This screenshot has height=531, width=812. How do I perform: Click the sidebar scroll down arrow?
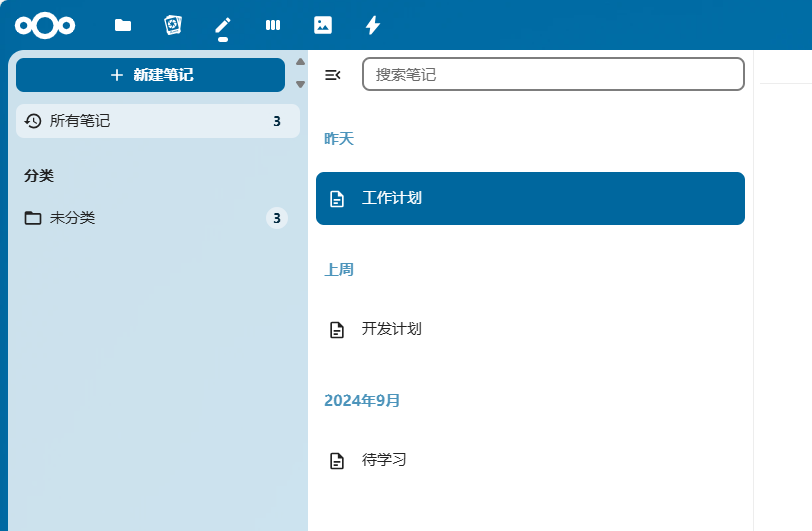(300, 84)
